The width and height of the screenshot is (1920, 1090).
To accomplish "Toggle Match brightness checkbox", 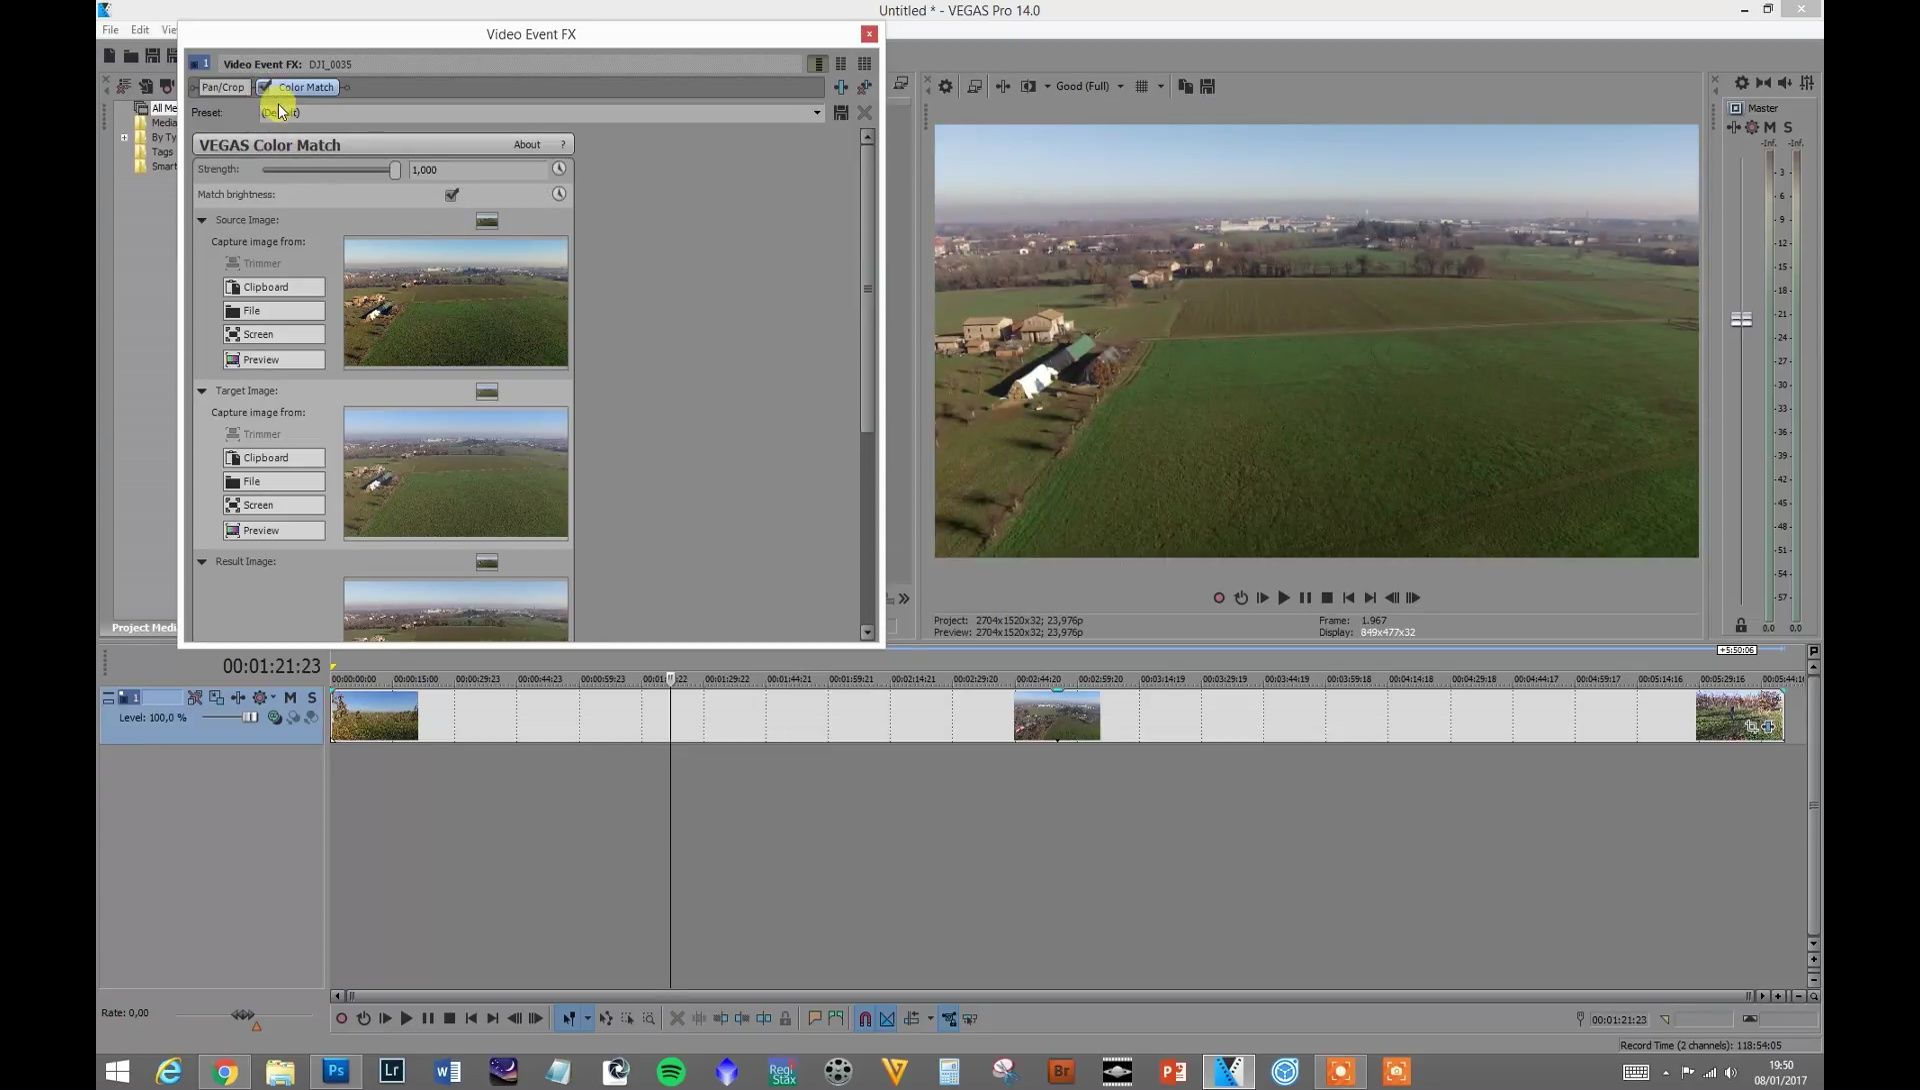I will pyautogui.click(x=452, y=195).
